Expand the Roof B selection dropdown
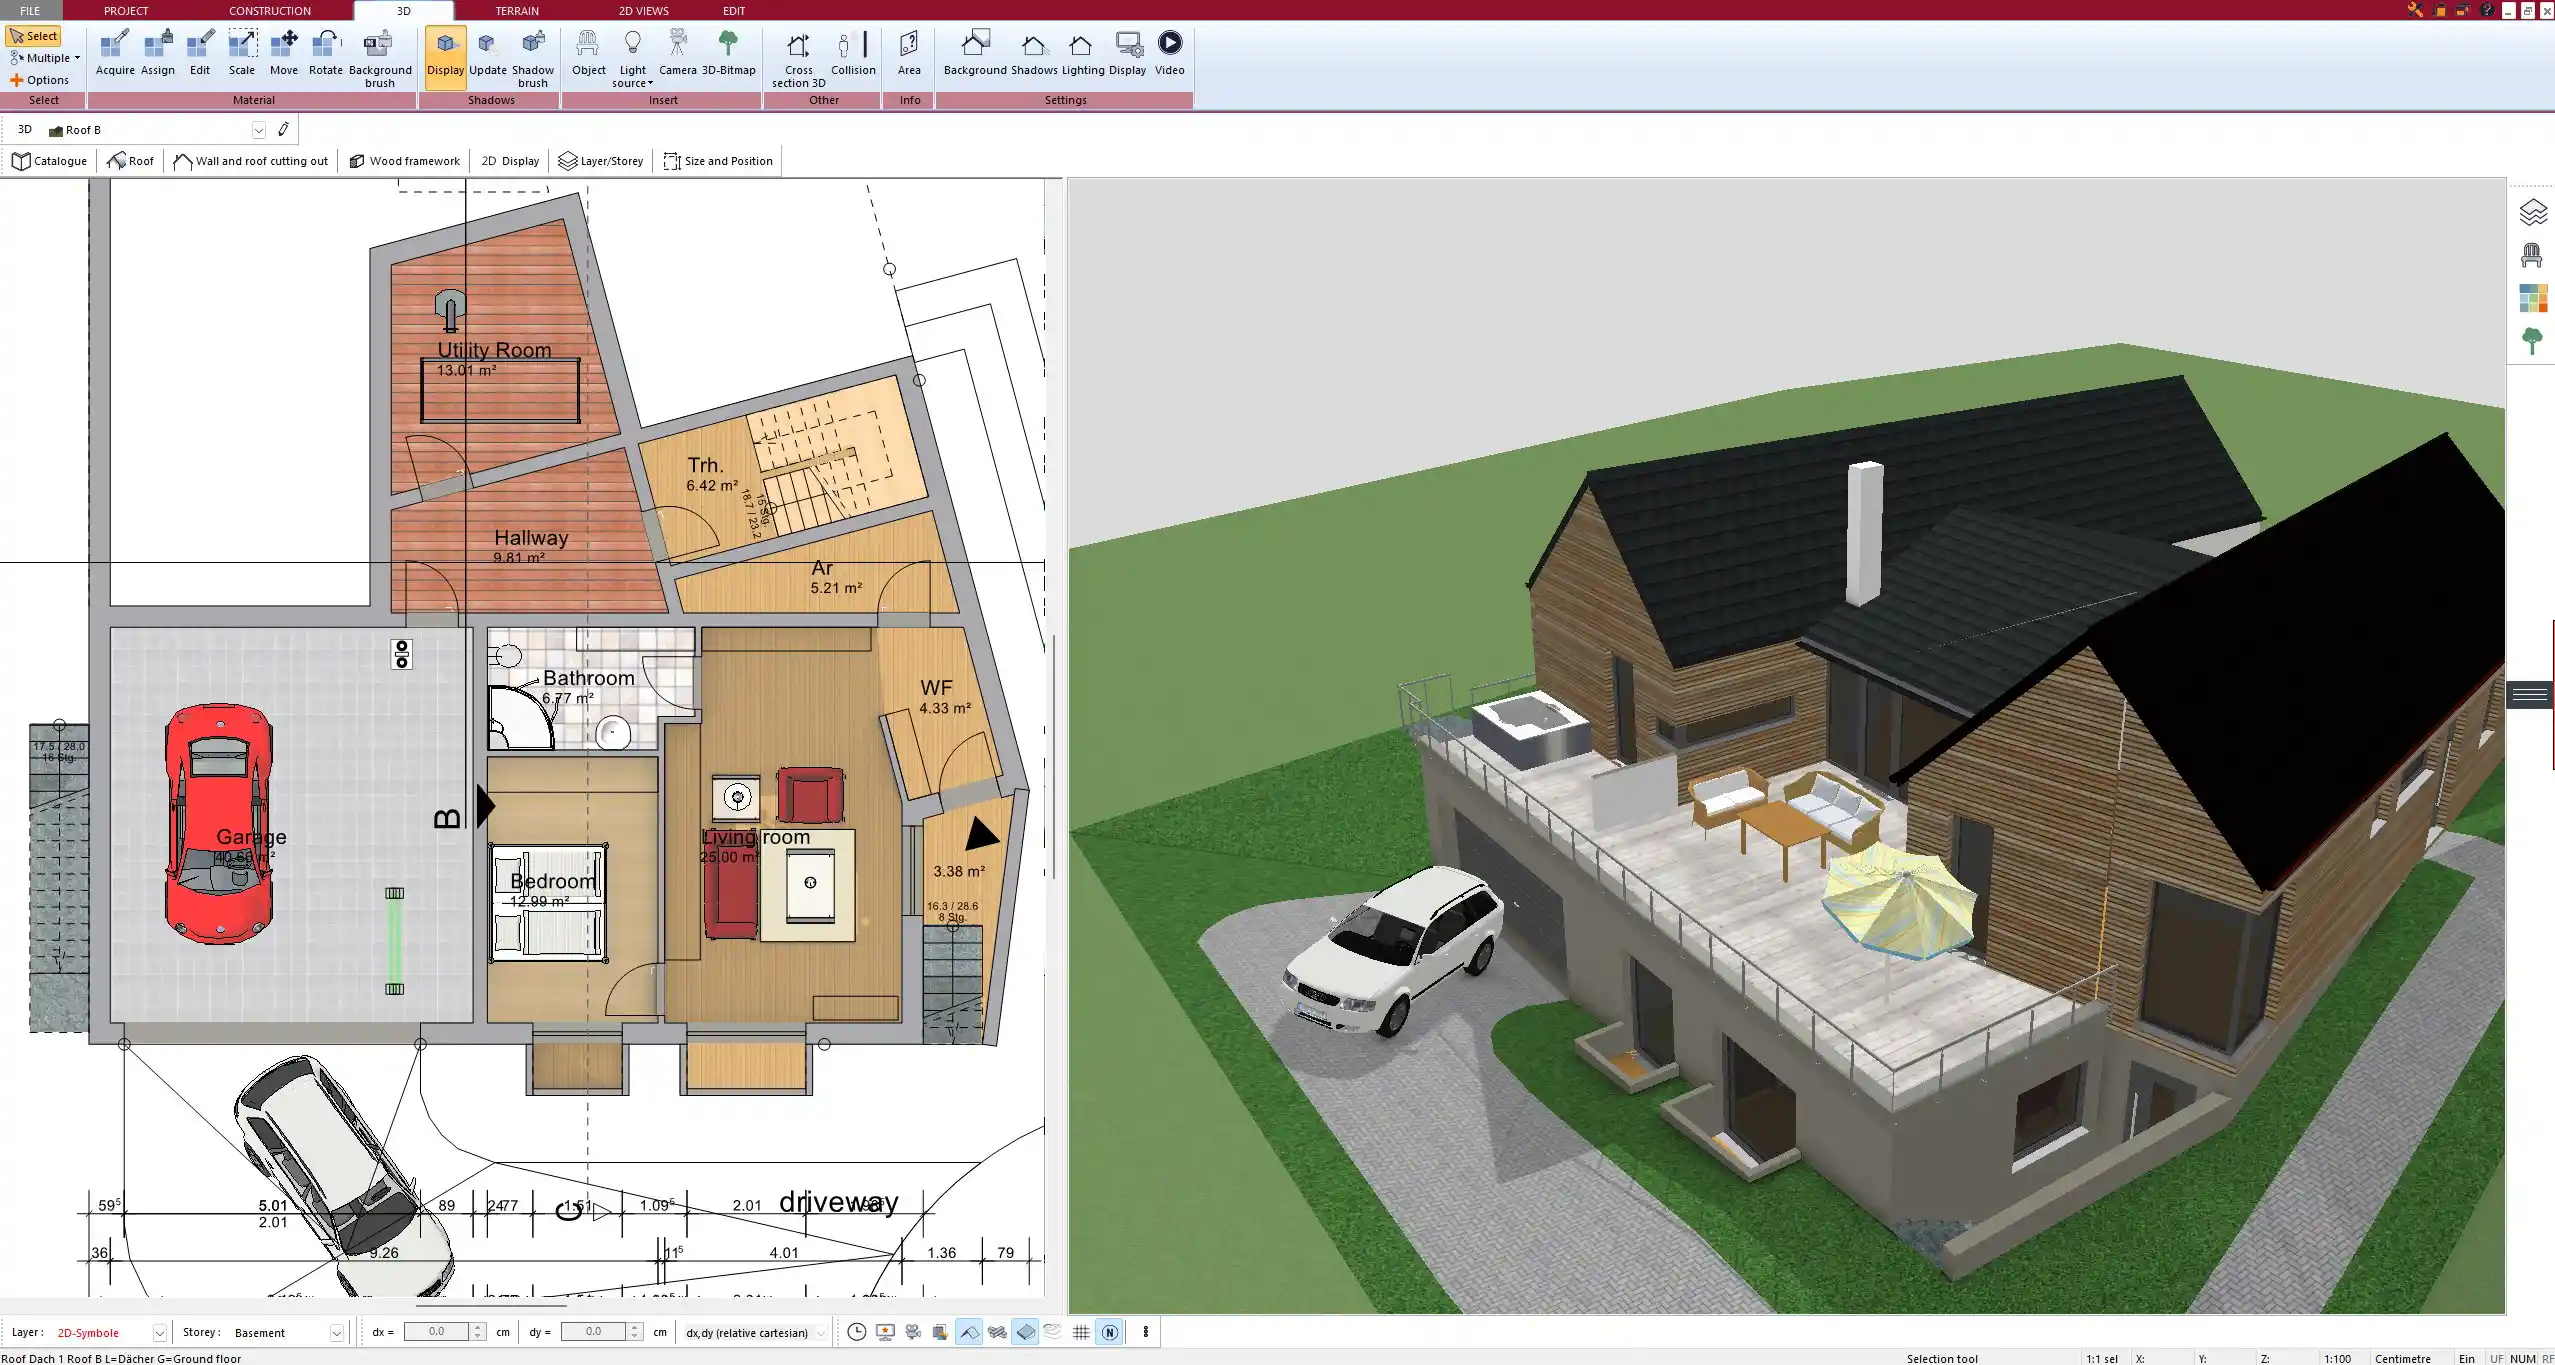The width and height of the screenshot is (2555, 1365). (258, 130)
